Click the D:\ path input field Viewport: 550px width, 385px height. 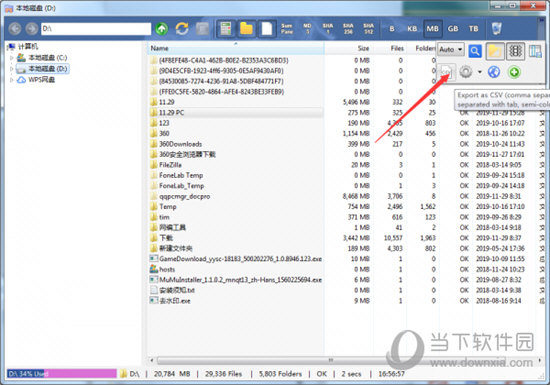tap(96, 28)
